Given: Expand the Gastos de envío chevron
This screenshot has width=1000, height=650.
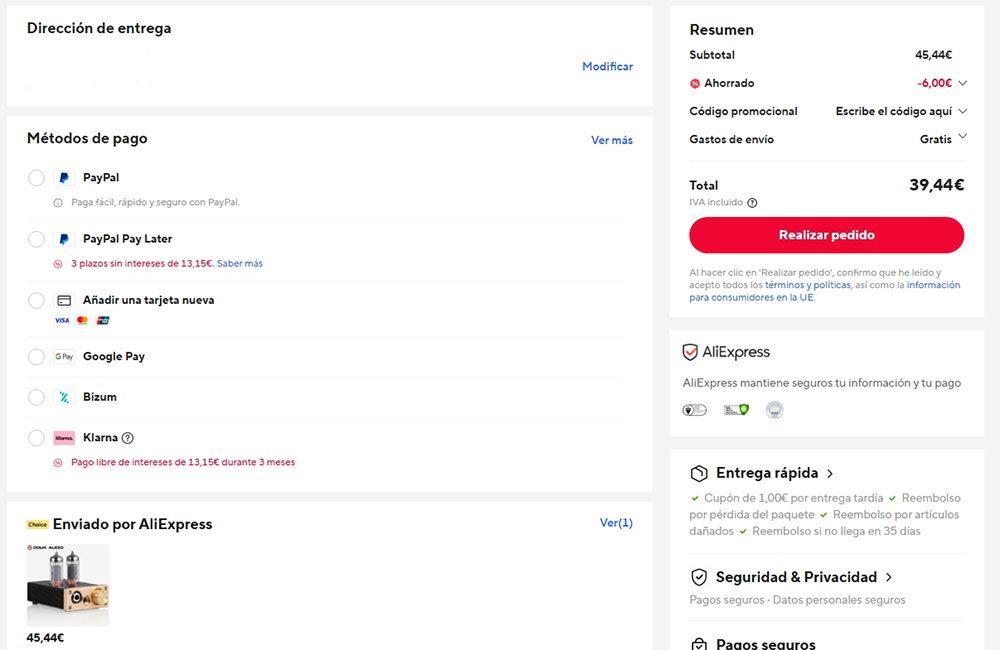Looking at the screenshot, I should click(962, 136).
